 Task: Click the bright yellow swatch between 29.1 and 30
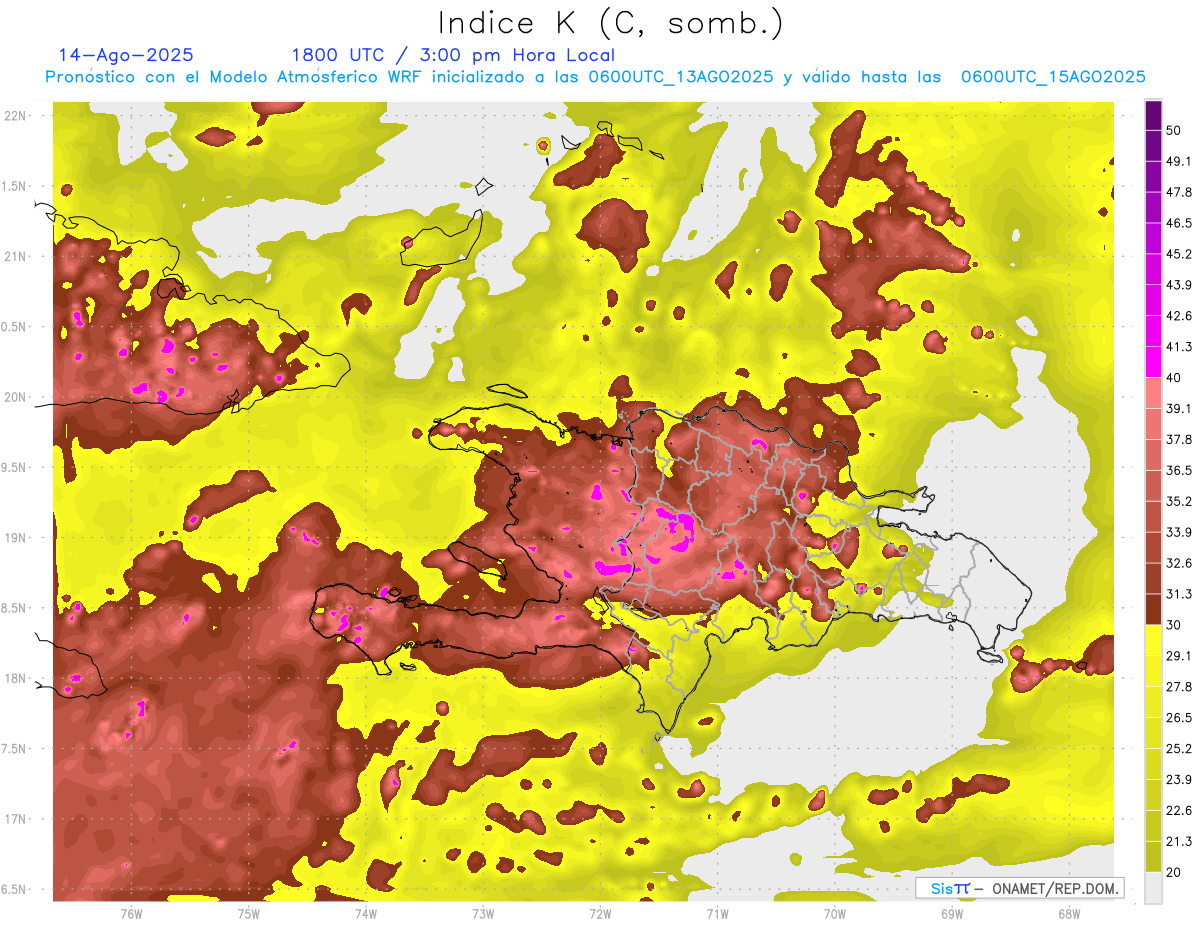pos(1153,641)
